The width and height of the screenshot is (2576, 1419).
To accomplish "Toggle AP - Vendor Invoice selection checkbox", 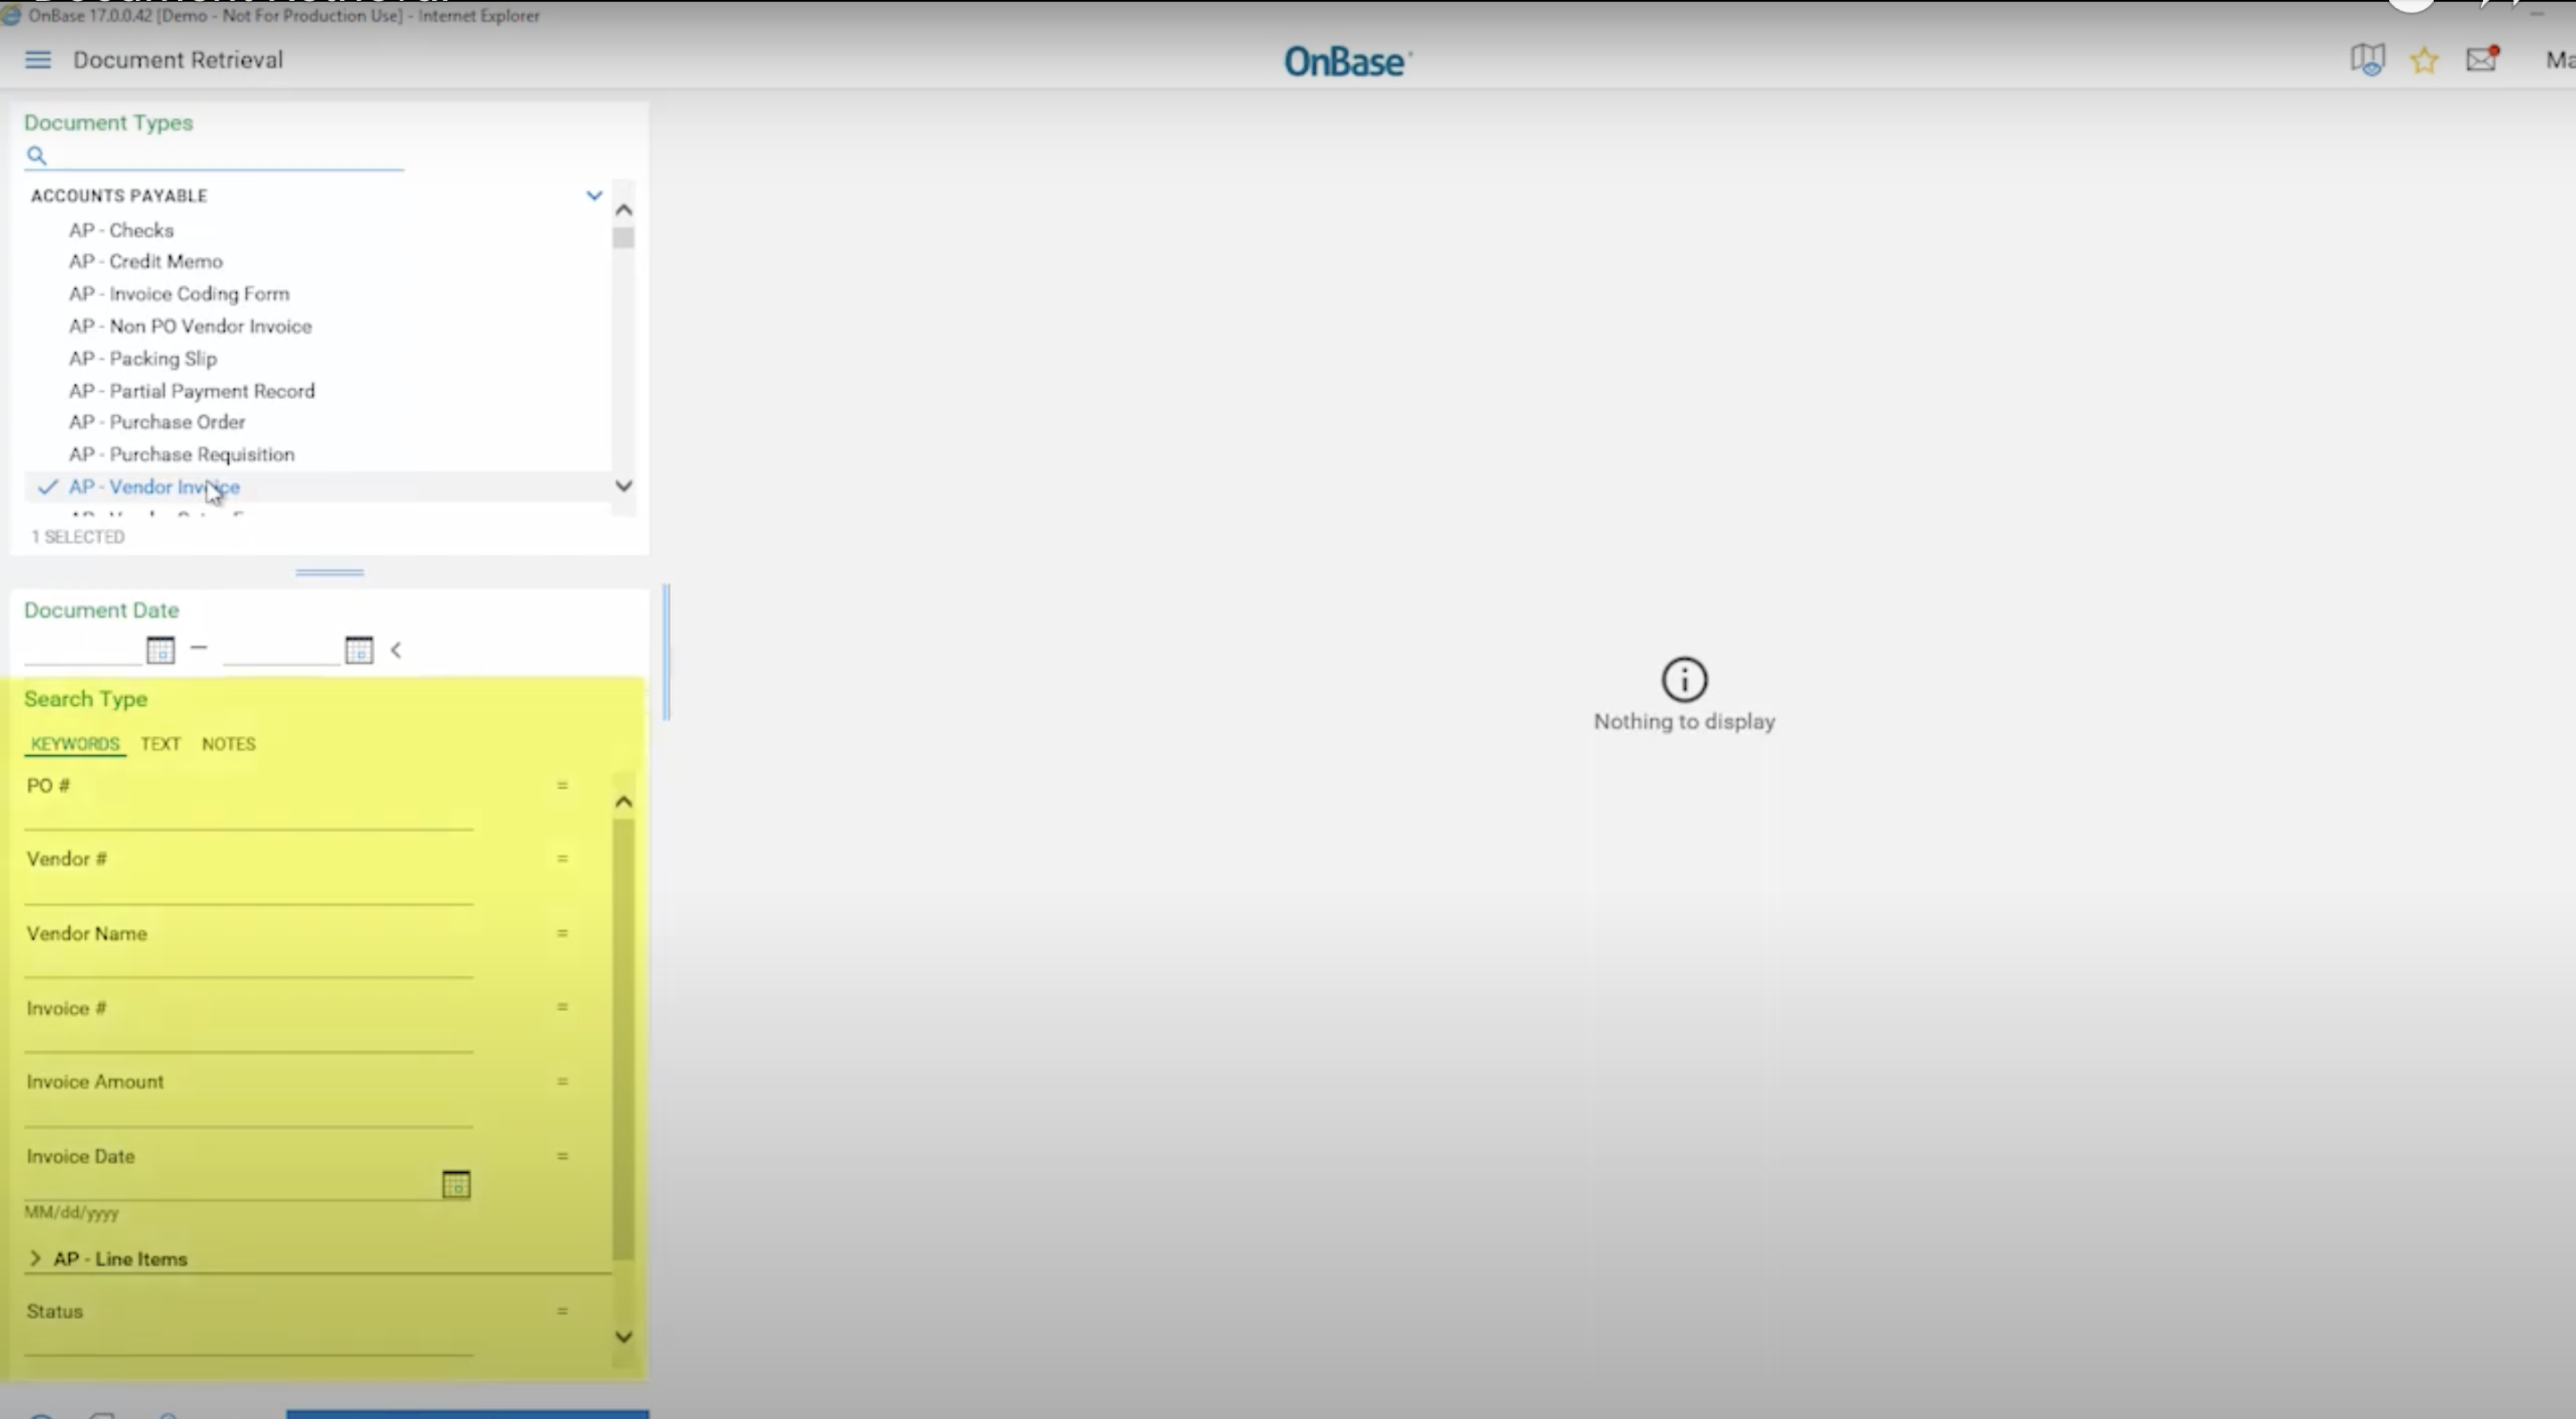I will coord(46,486).
